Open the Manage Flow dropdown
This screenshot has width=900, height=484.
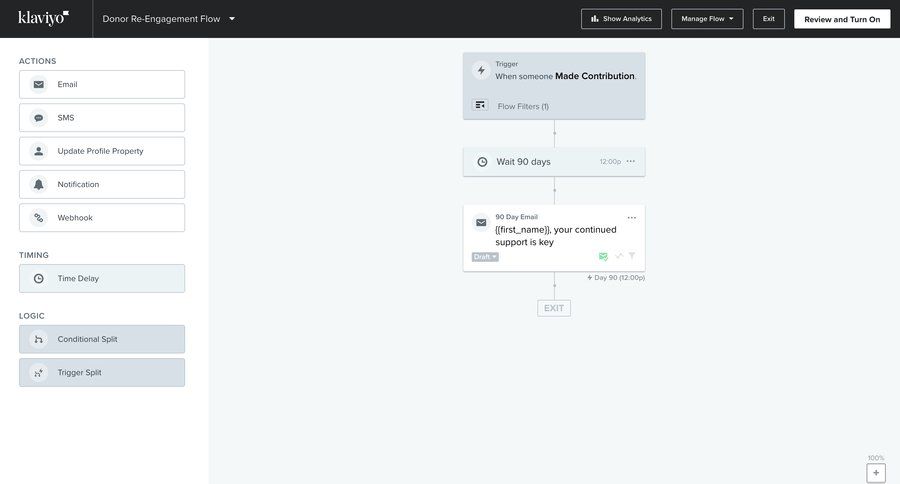pos(707,19)
